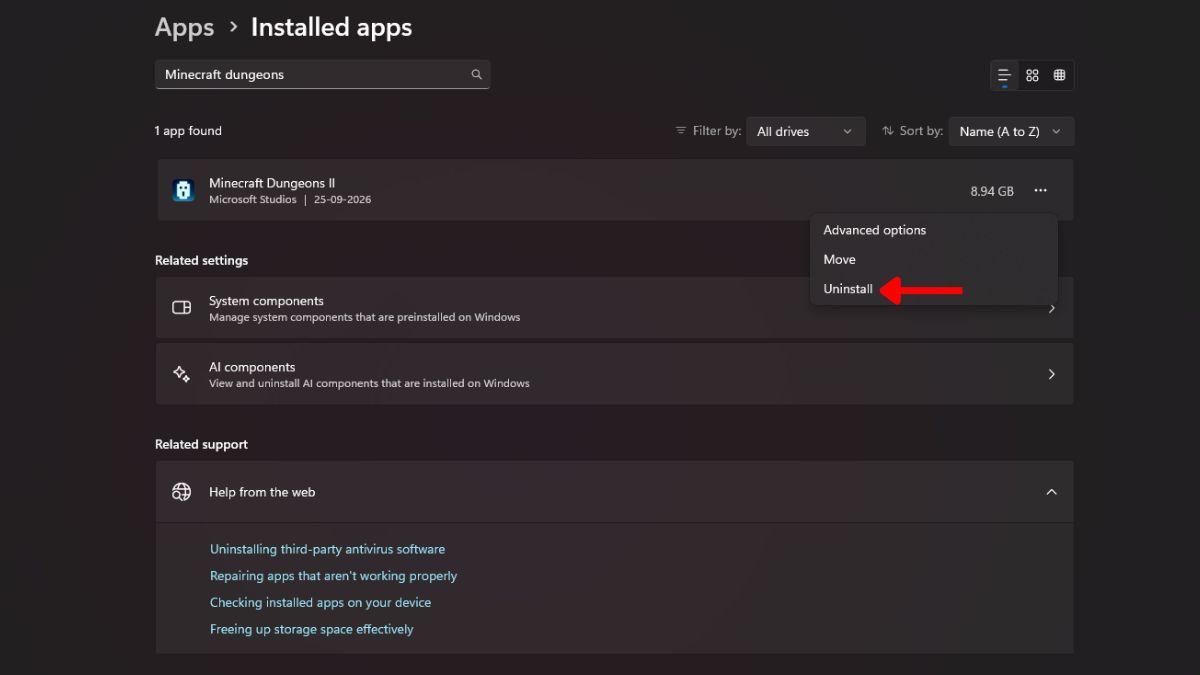Click the search magnifier icon in the search box

[x=477, y=74]
